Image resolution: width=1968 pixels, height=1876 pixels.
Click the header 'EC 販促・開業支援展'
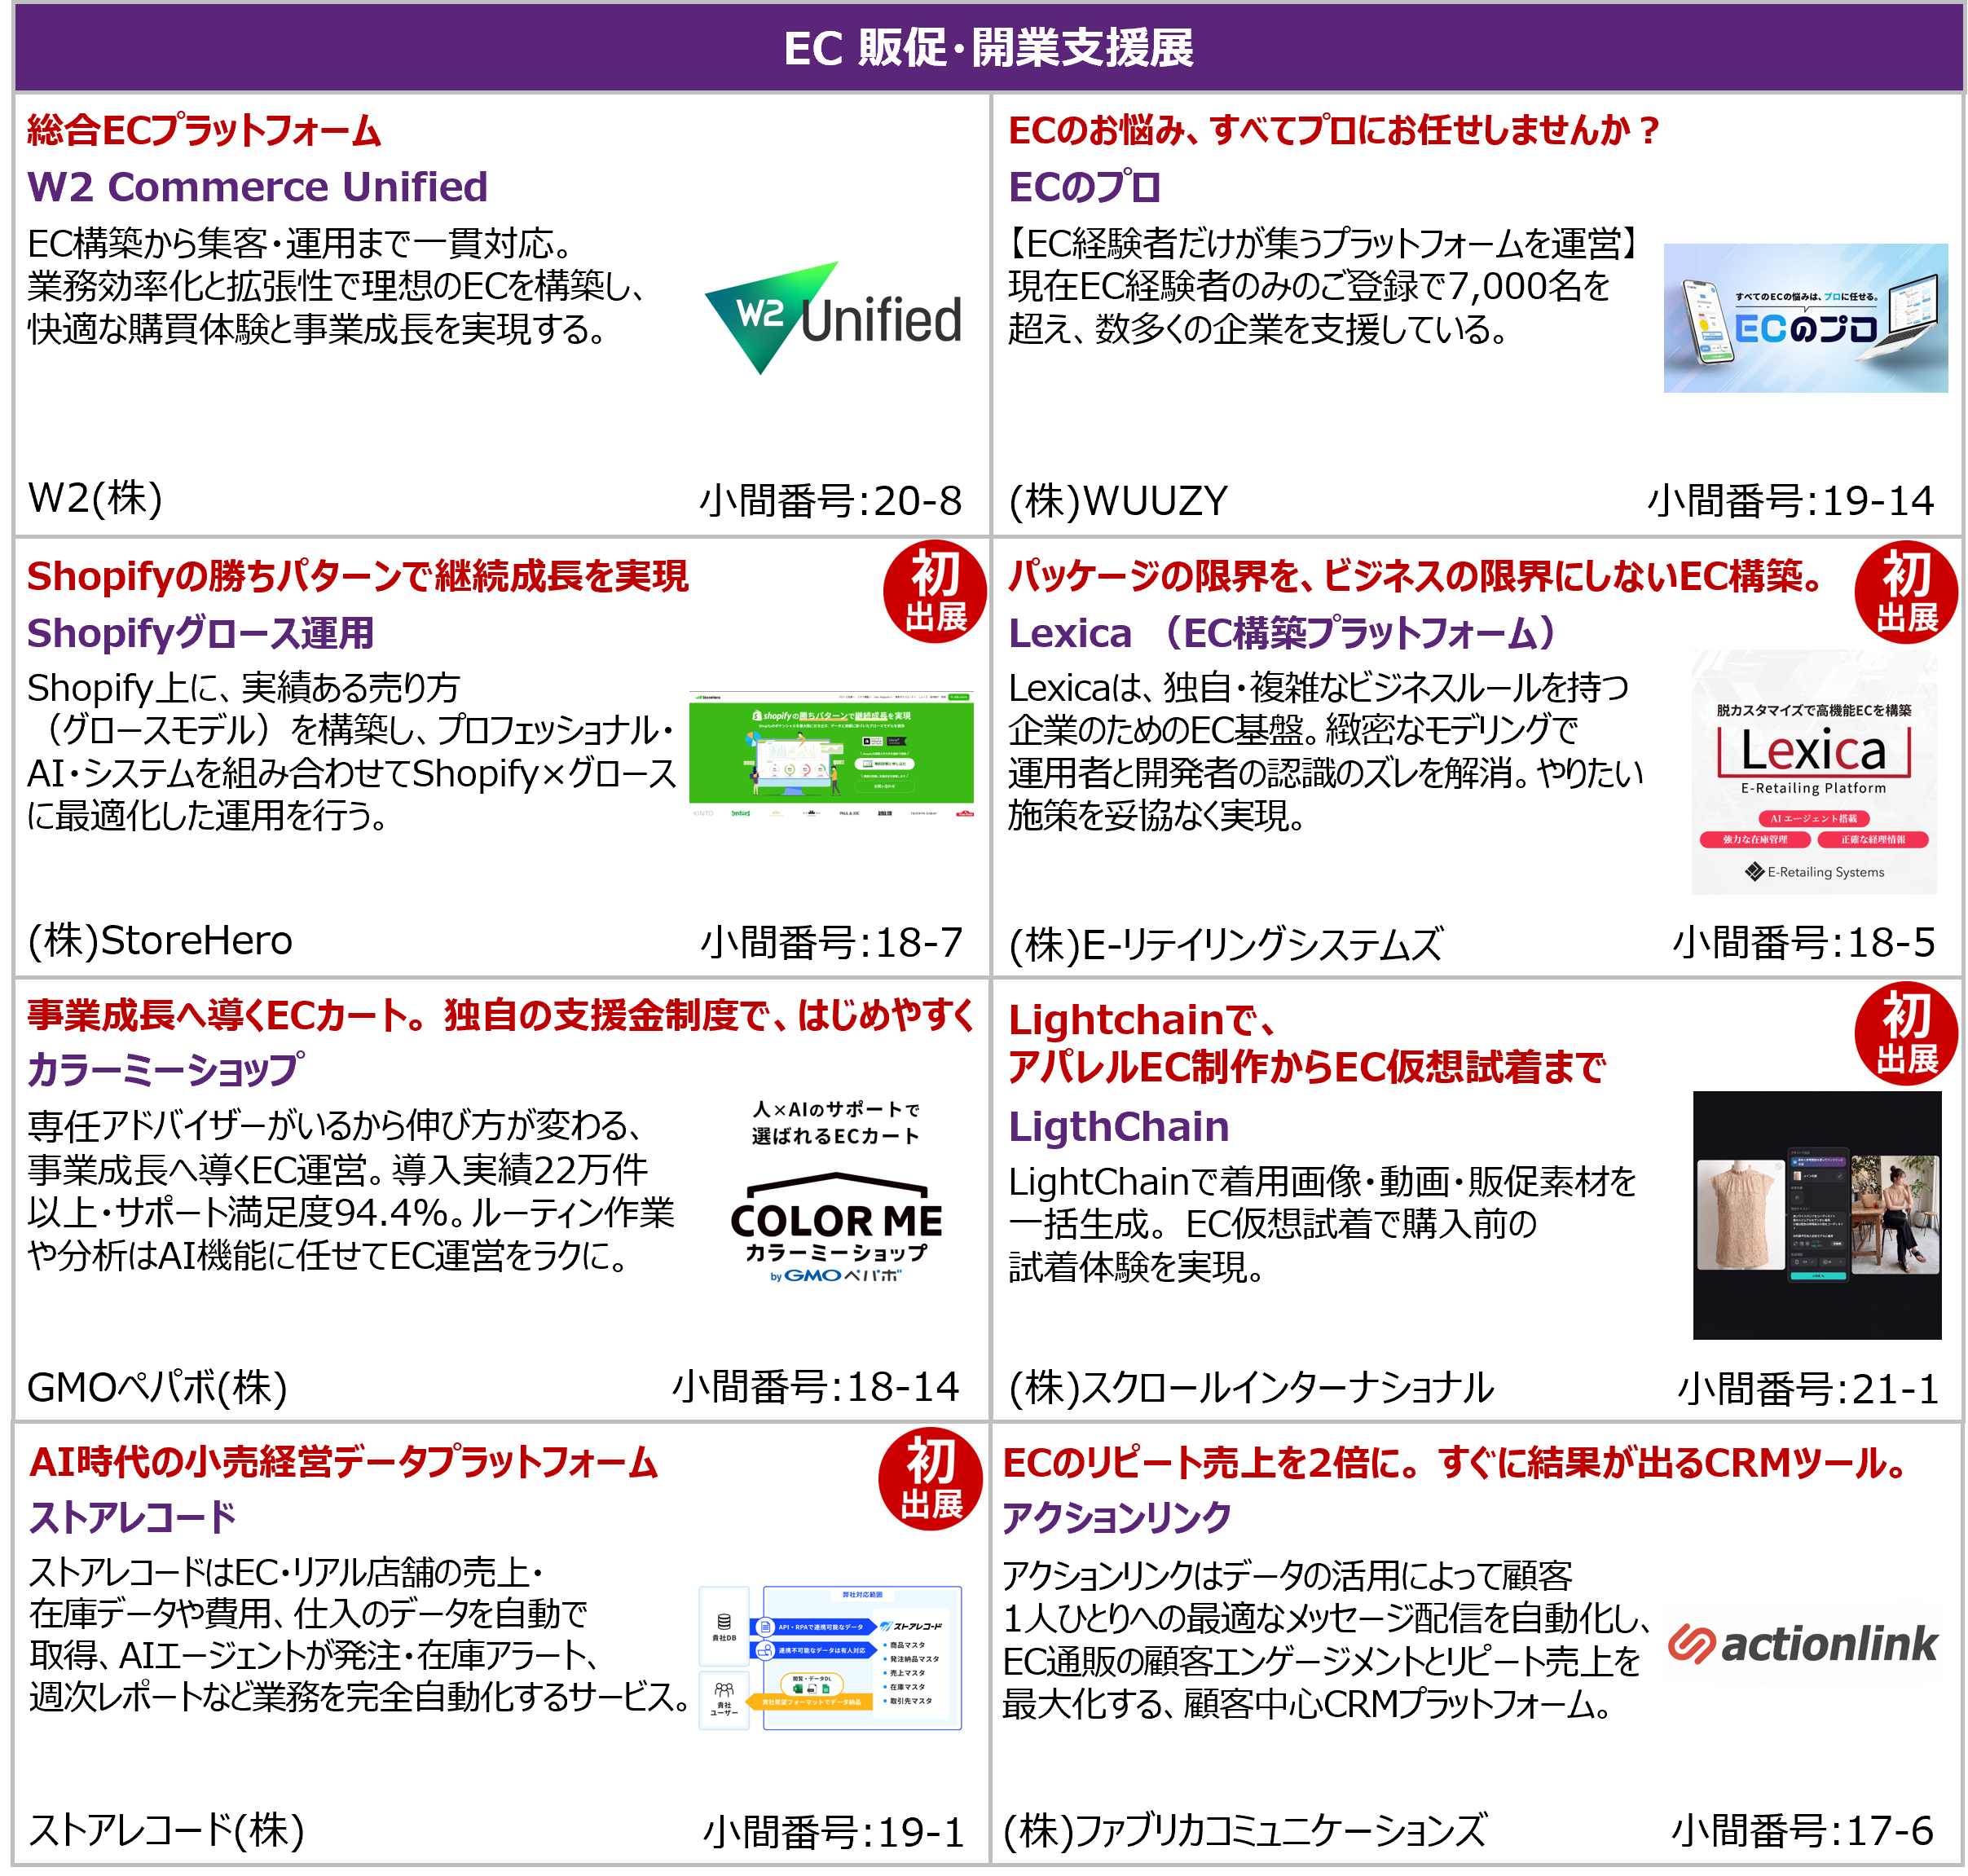pyautogui.click(x=988, y=48)
